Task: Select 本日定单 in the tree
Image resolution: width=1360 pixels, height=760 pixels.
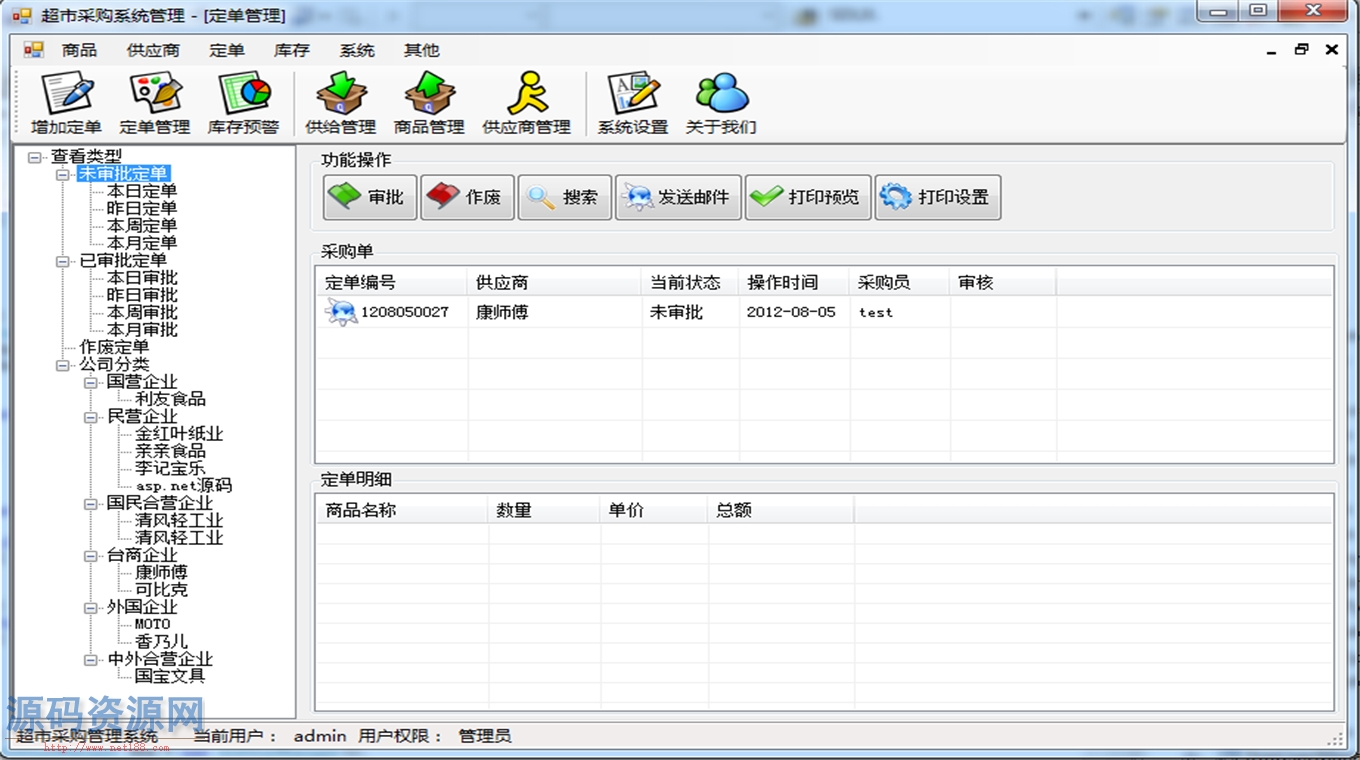Action: tap(142, 191)
